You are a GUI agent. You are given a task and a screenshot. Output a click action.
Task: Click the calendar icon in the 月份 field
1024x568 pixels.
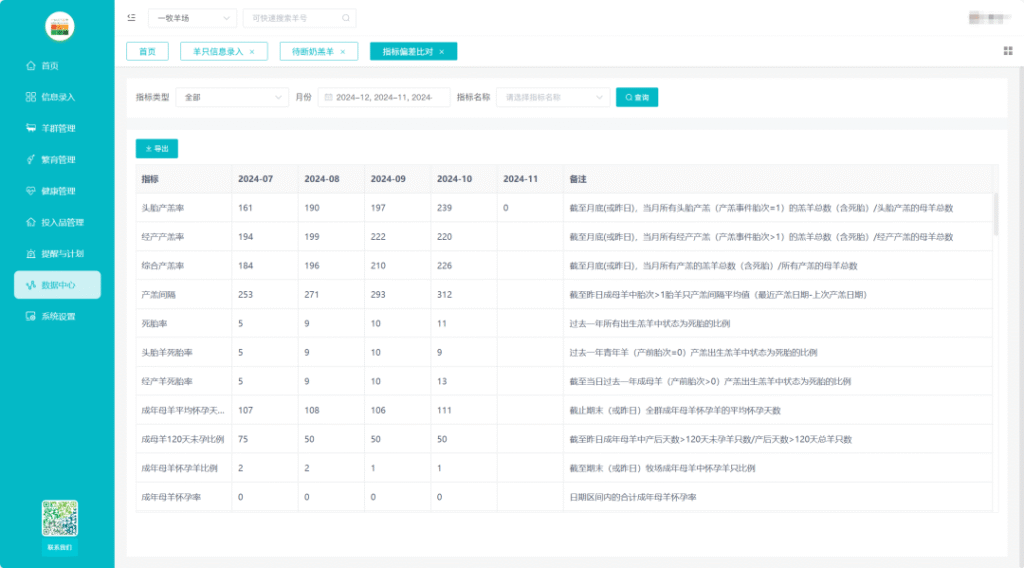[x=328, y=97]
